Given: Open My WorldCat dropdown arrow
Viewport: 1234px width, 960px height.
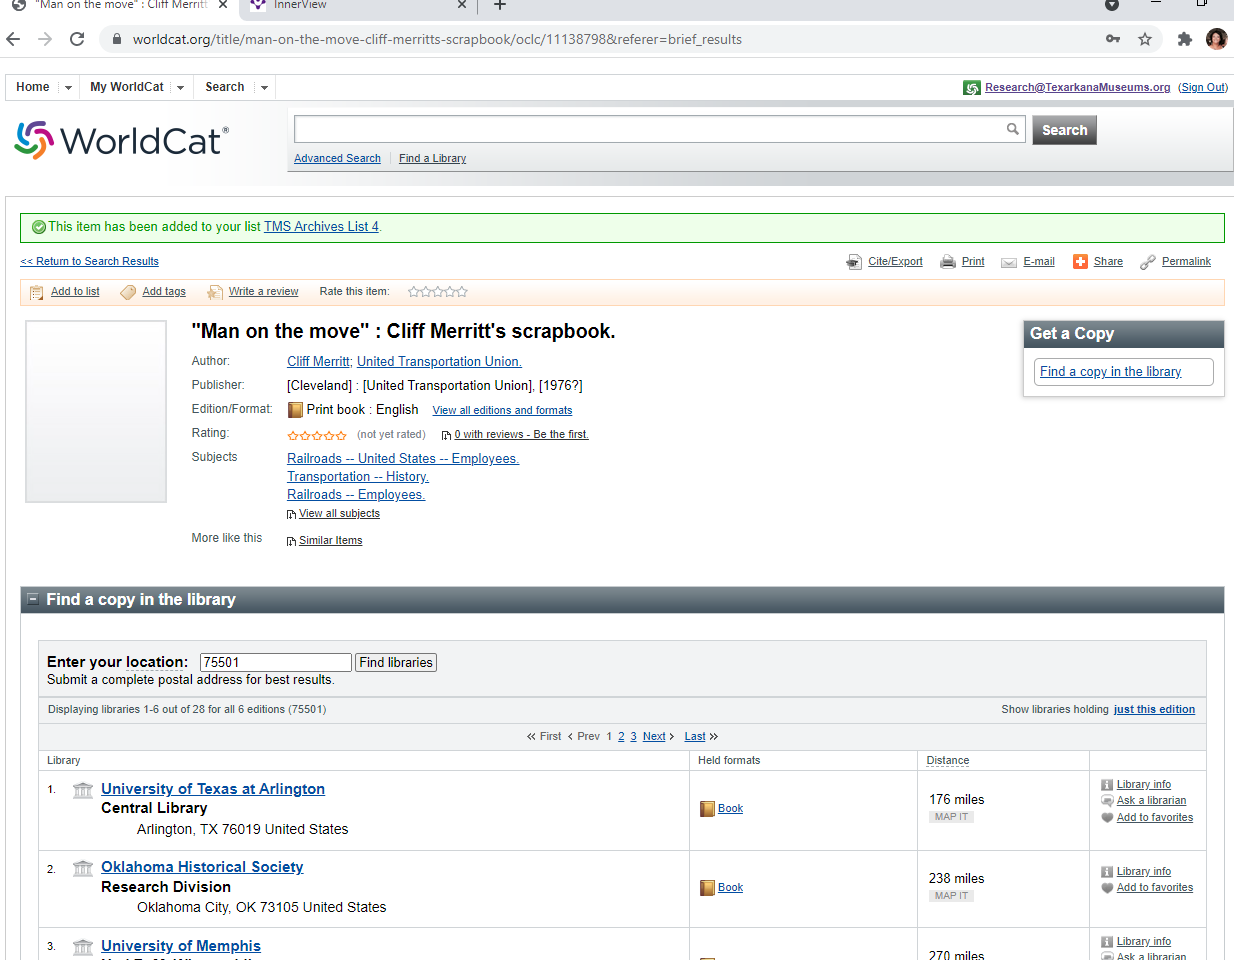Looking at the screenshot, I should 180,88.
